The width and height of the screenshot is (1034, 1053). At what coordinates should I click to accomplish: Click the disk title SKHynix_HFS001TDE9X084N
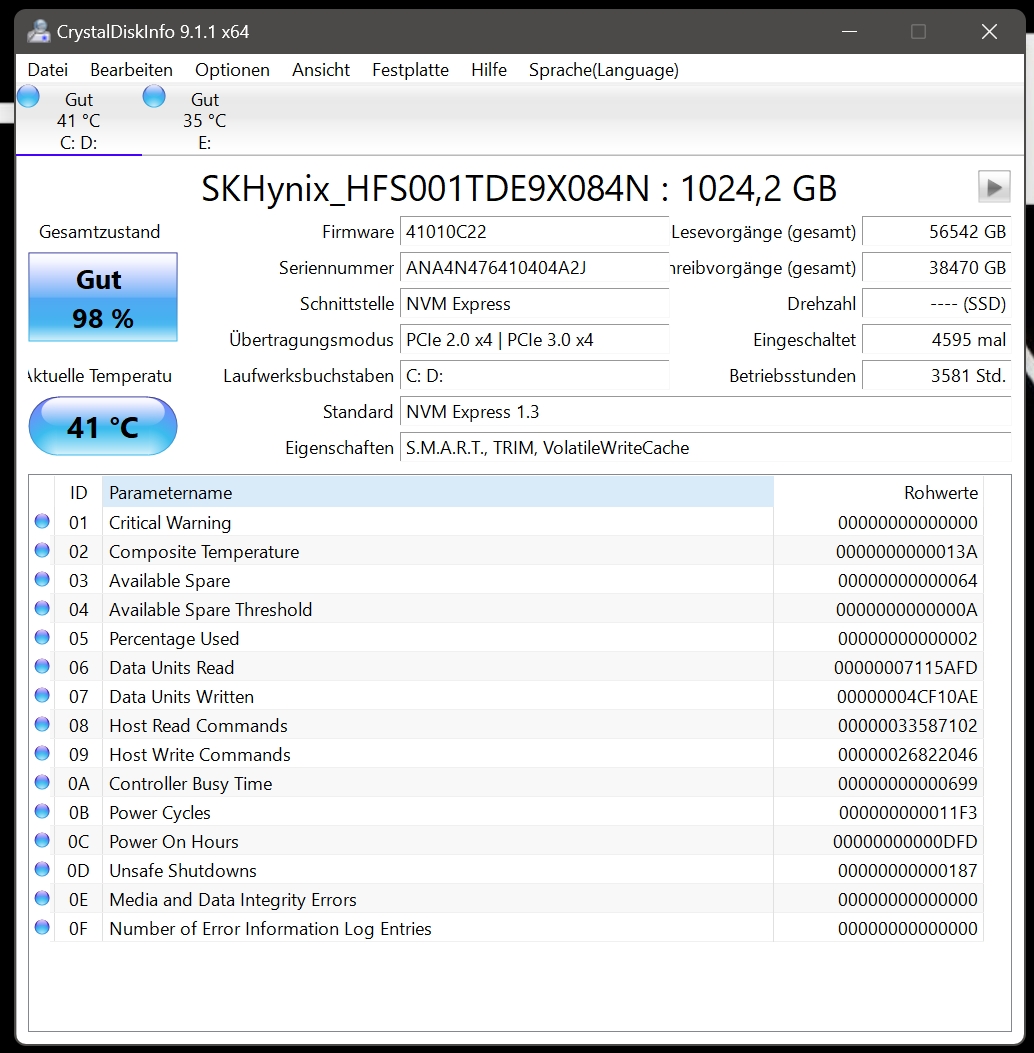(x=426, y=189)
